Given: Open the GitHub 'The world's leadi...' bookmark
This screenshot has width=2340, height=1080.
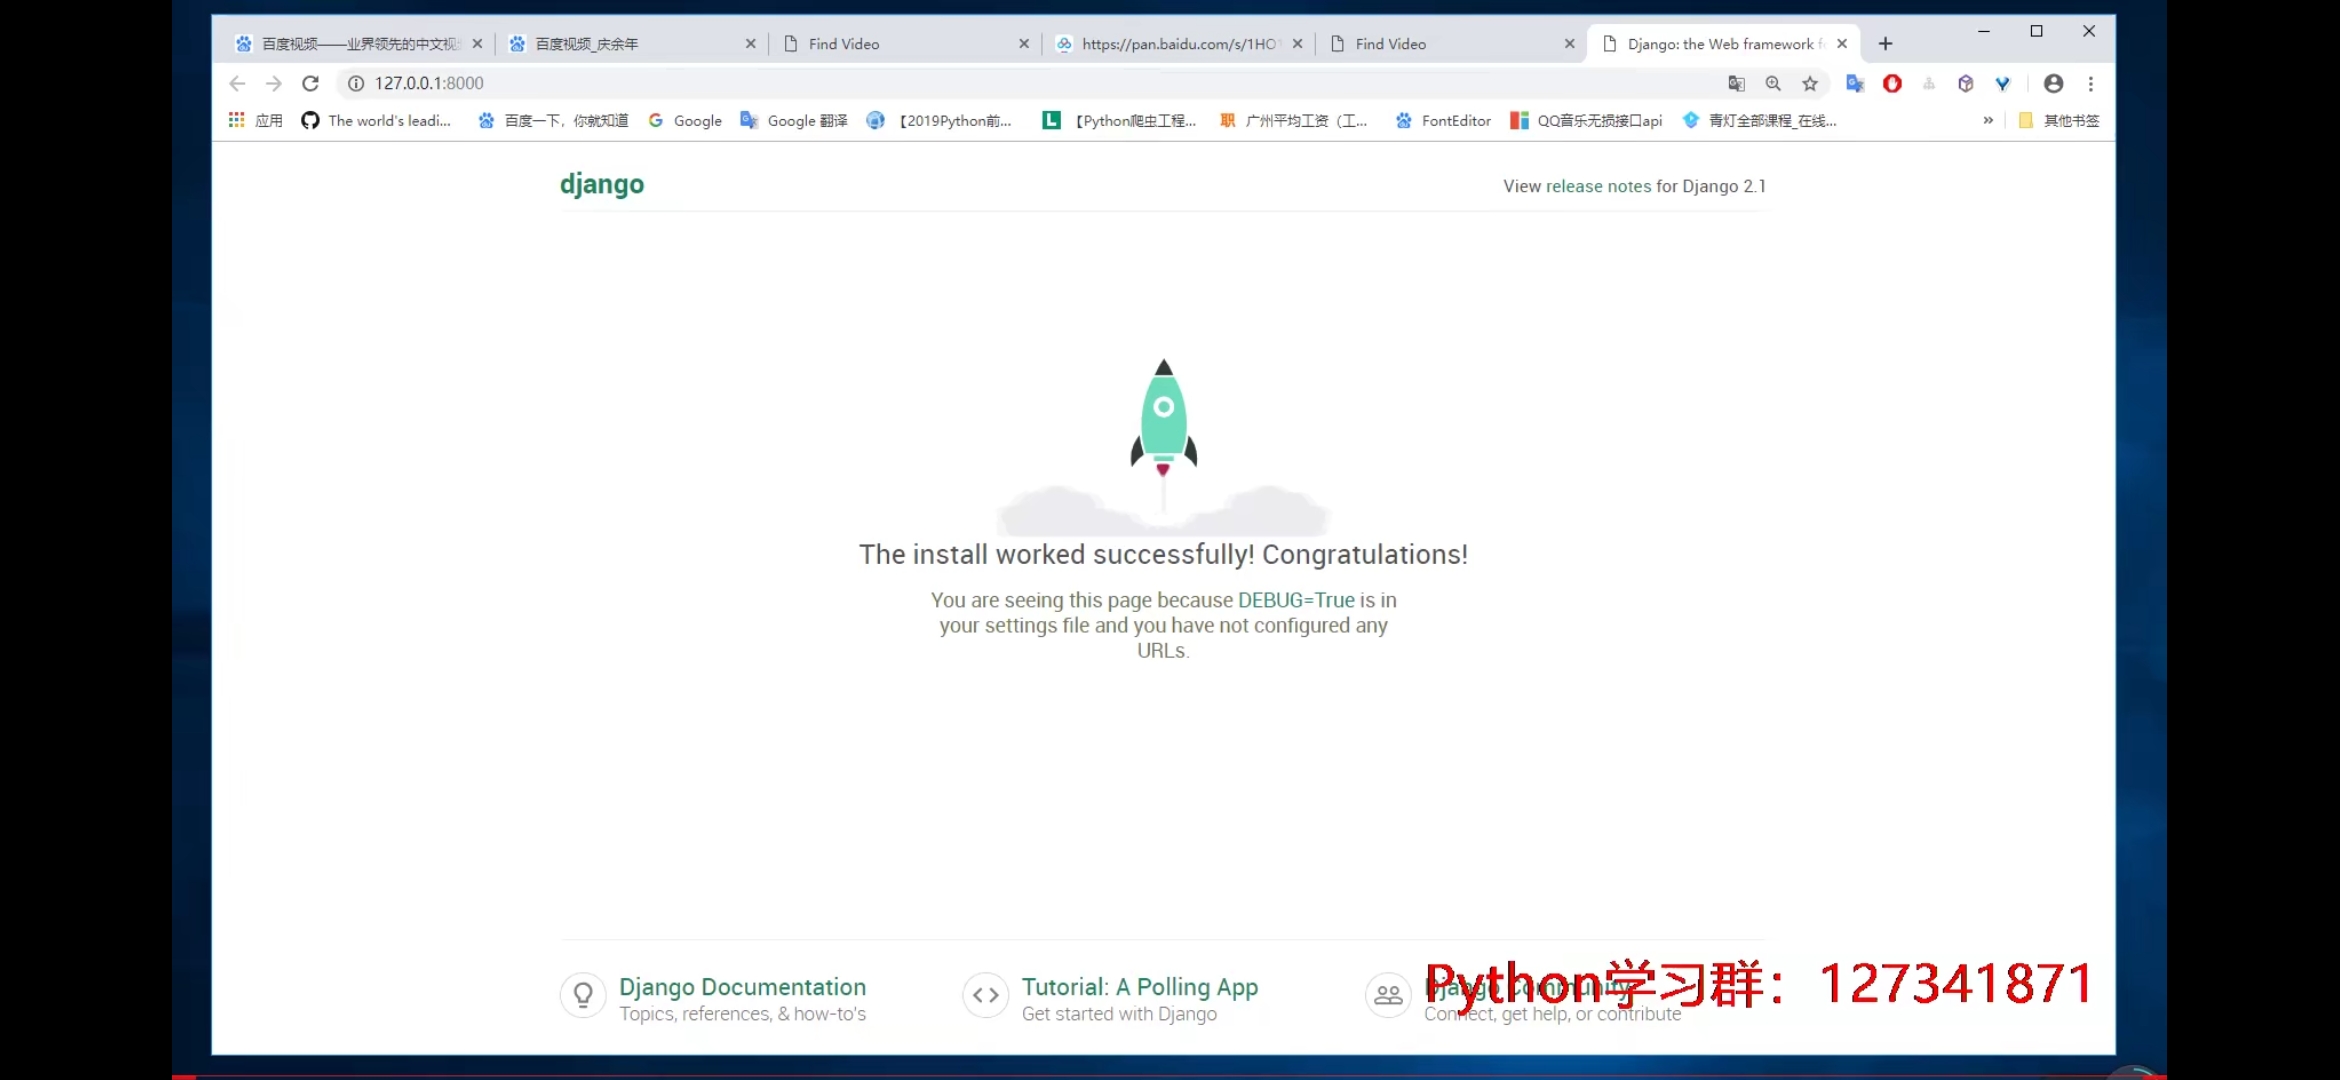Looking at the screenshot, I should point(376,120).
